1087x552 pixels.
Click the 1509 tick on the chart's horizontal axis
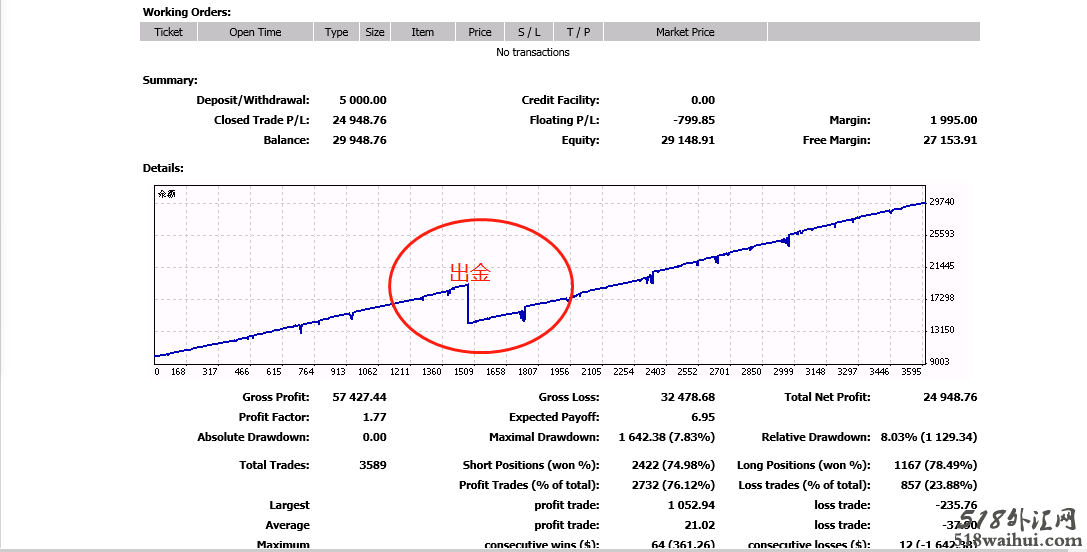[464, 372]
